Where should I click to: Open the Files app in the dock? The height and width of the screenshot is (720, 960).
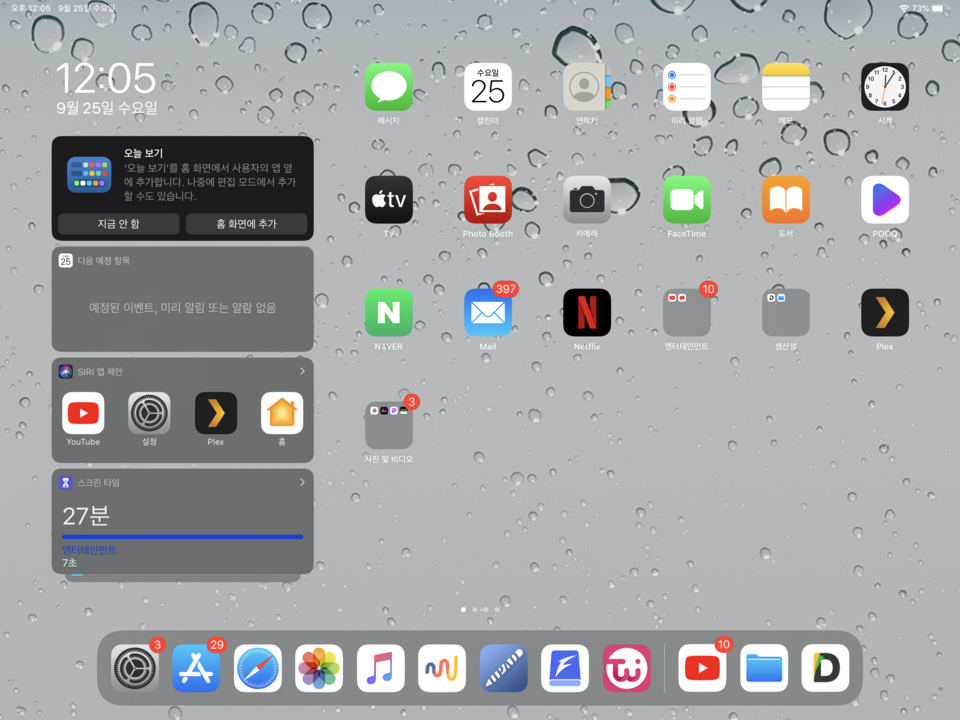pyautogui.click(x=764, y=668)
